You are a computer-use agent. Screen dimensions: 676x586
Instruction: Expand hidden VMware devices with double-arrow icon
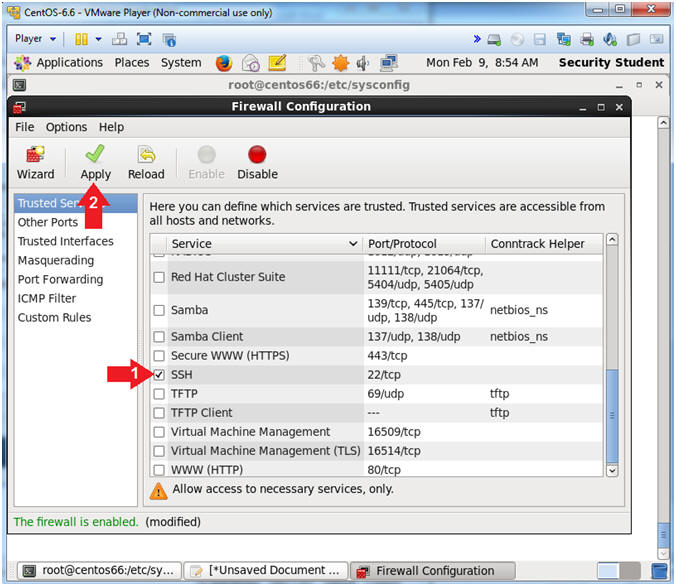(477, 39)
